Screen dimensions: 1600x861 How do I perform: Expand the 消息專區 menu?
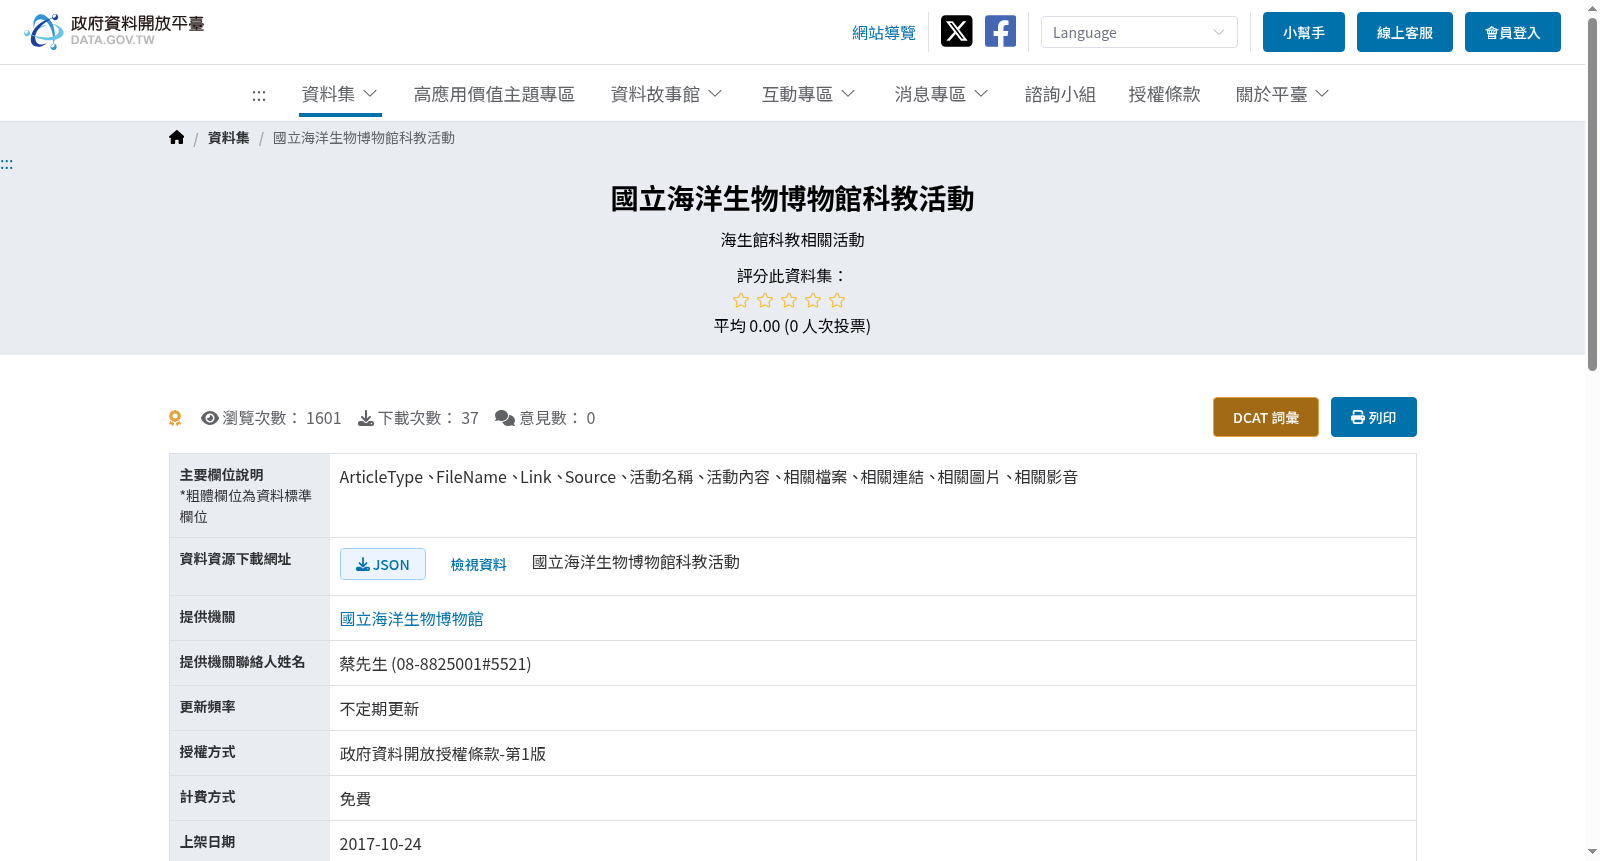[x=941, y=94]
